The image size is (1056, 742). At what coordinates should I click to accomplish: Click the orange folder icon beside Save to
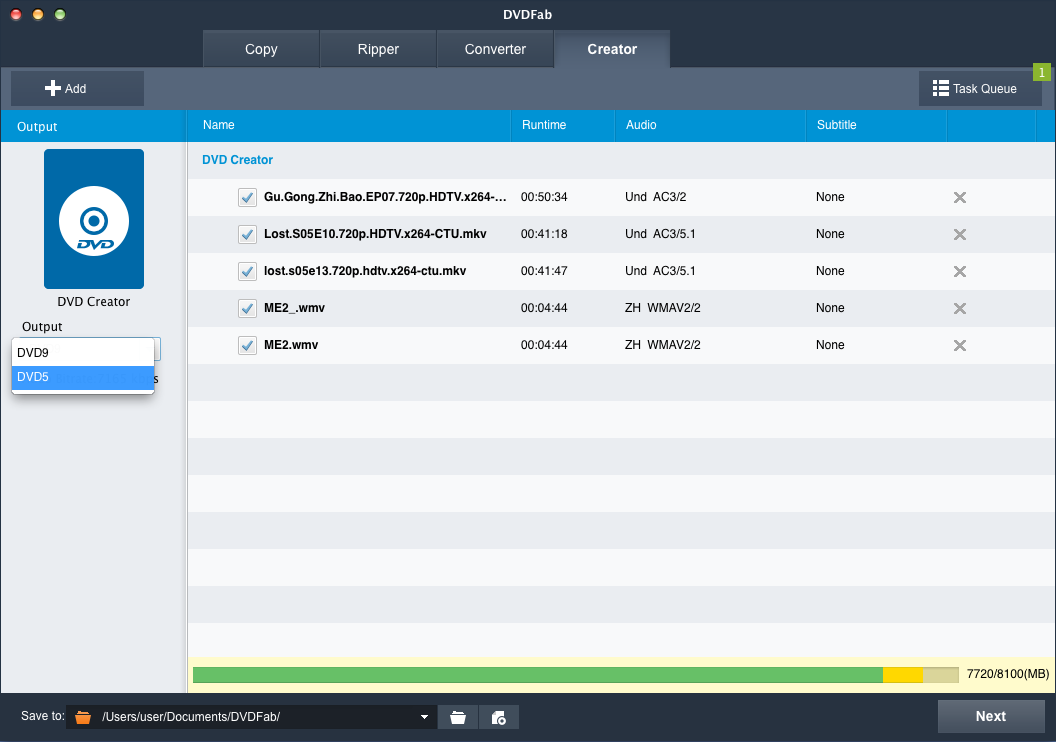tap(83, 717)
